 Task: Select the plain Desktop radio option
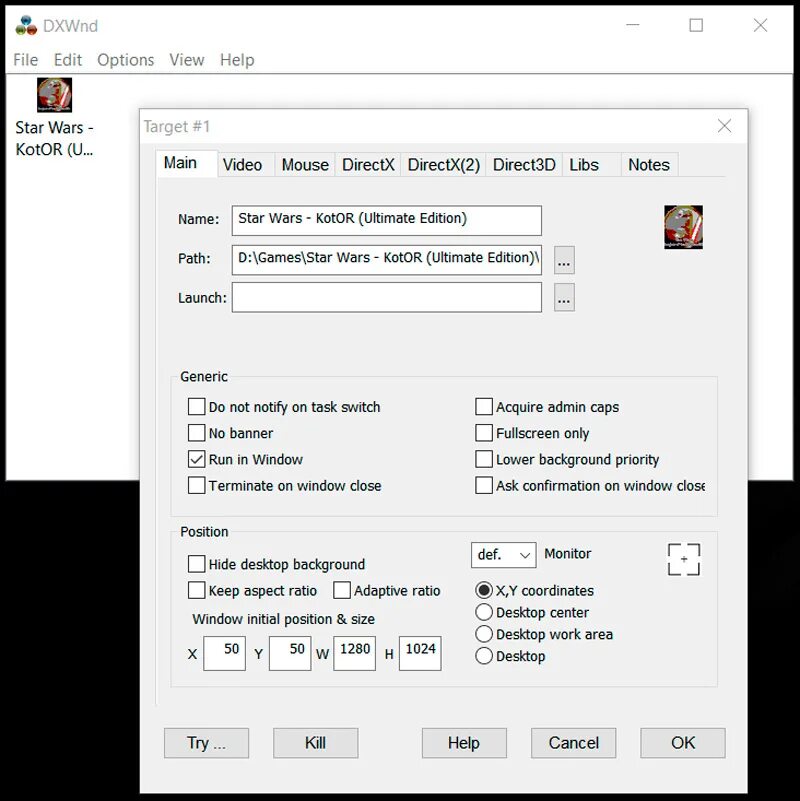484,656
